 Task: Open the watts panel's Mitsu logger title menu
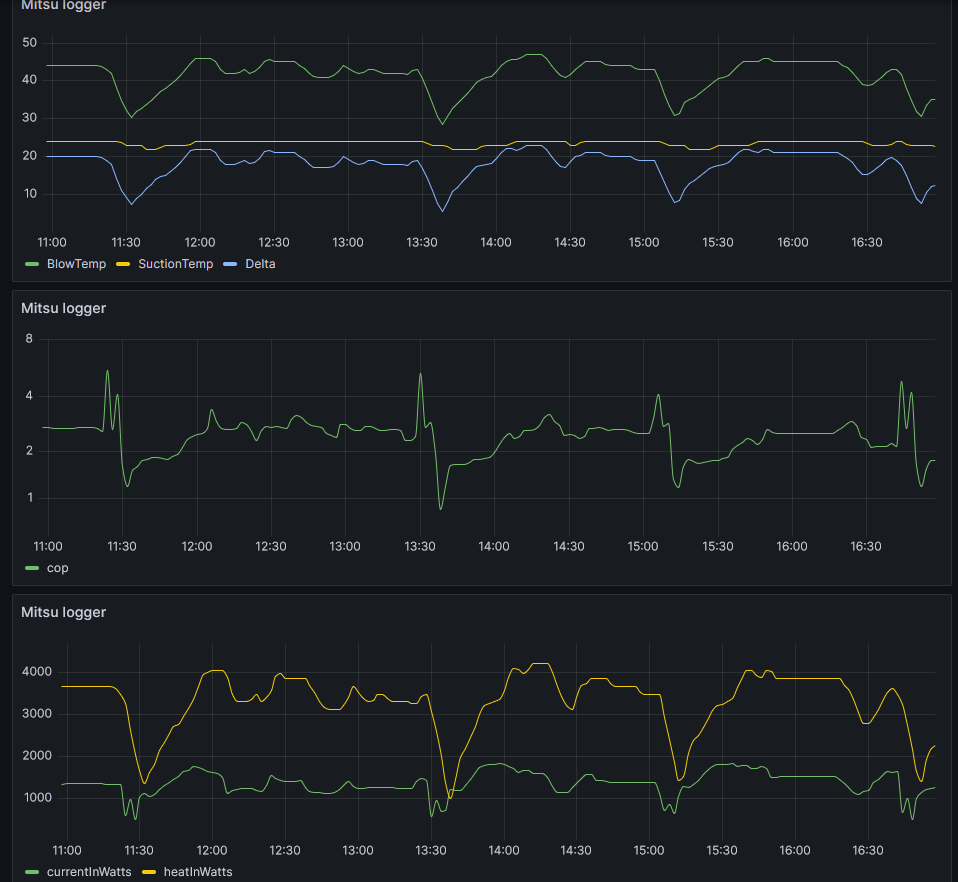point(63,612)
